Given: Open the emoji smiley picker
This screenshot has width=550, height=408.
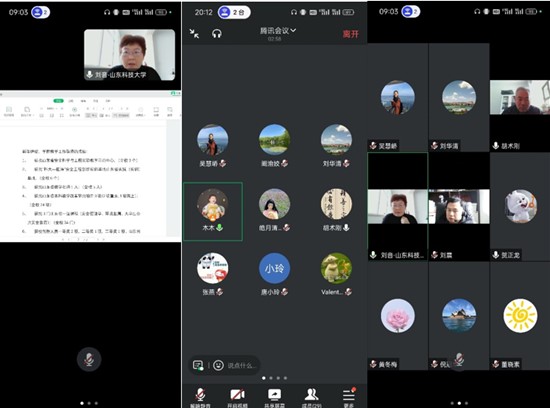Looking at the screenshot, I should point(218,366).
